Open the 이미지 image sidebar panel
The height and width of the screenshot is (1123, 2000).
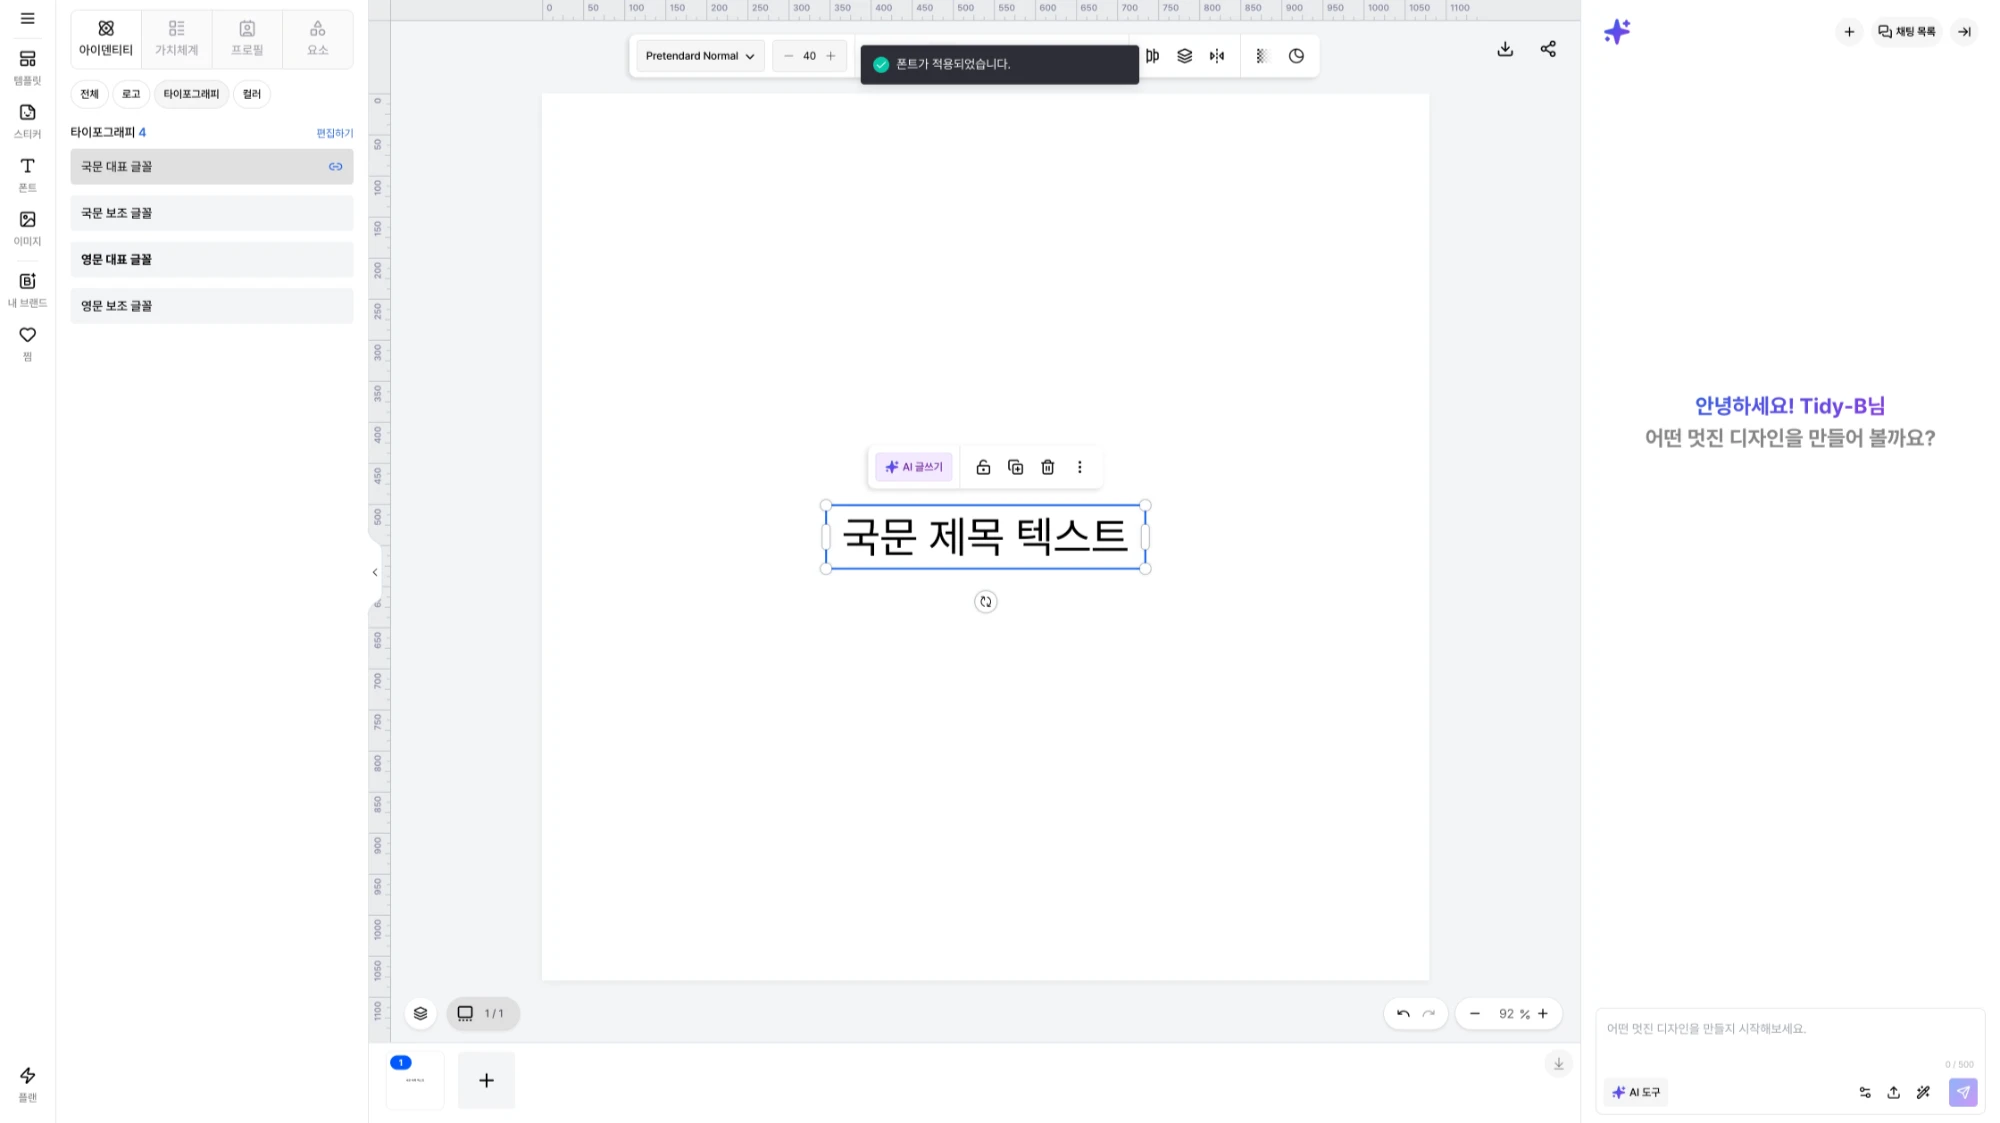pos(27,228)
